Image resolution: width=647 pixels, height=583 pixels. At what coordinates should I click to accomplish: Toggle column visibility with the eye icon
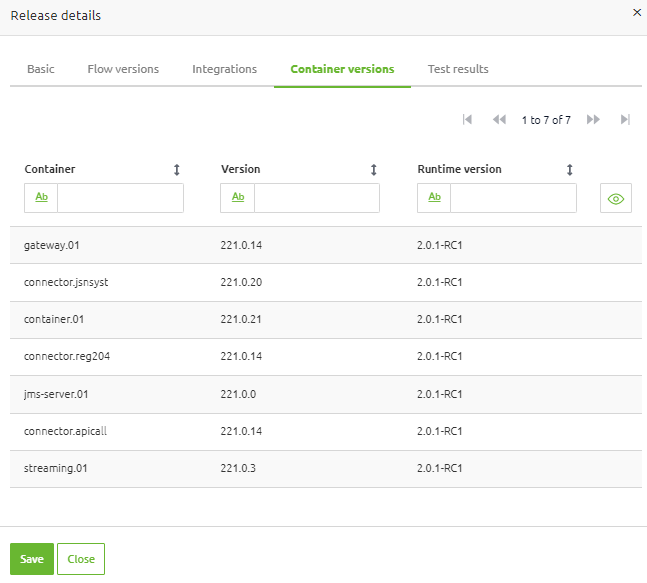(x=616, y=198)
